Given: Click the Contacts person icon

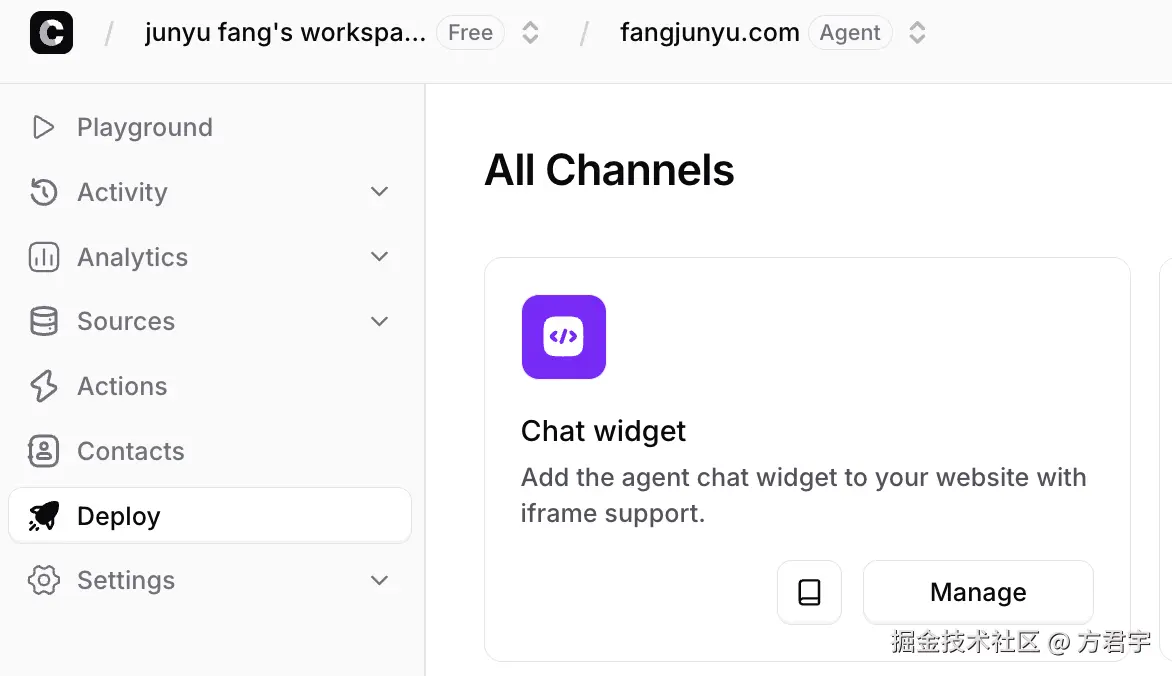Looking at the screenshot, I should pyautogui.click(x=43, y=451).
